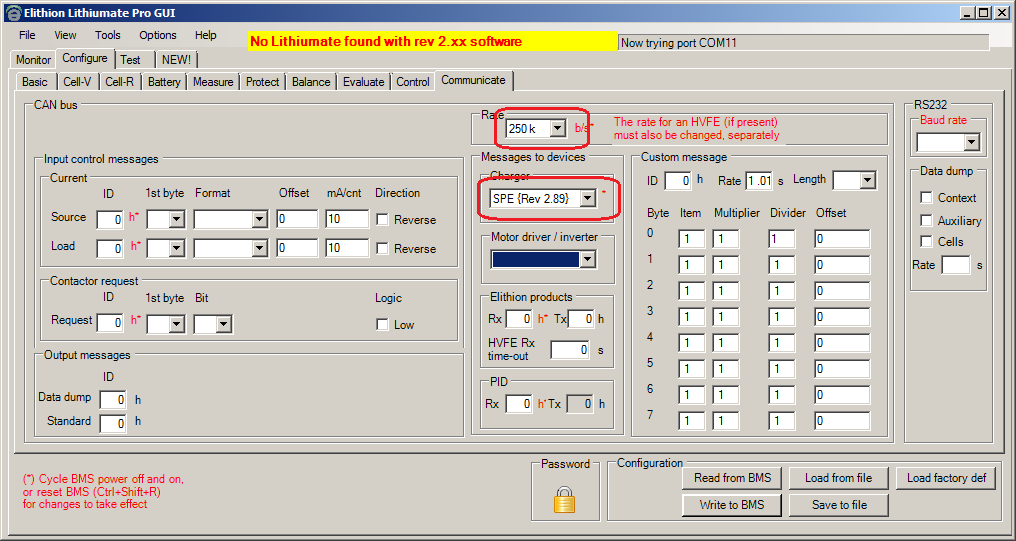
Task: Click the Load current ID field
Action: 110,247
